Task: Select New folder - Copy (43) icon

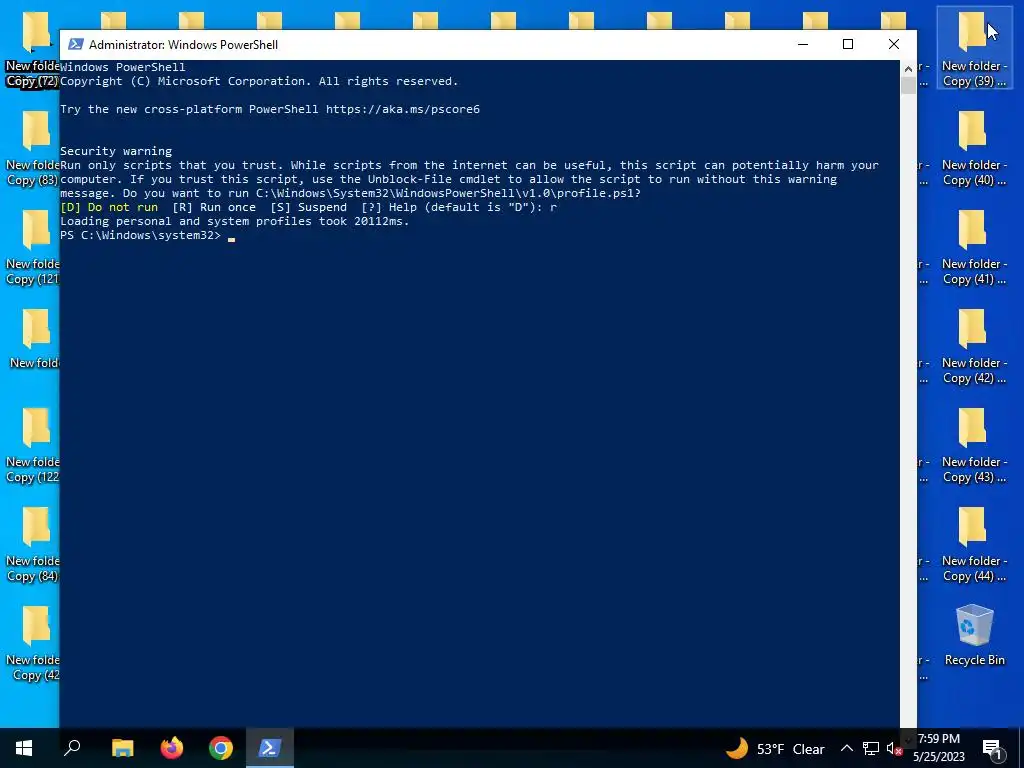Action: pos(974,445)
